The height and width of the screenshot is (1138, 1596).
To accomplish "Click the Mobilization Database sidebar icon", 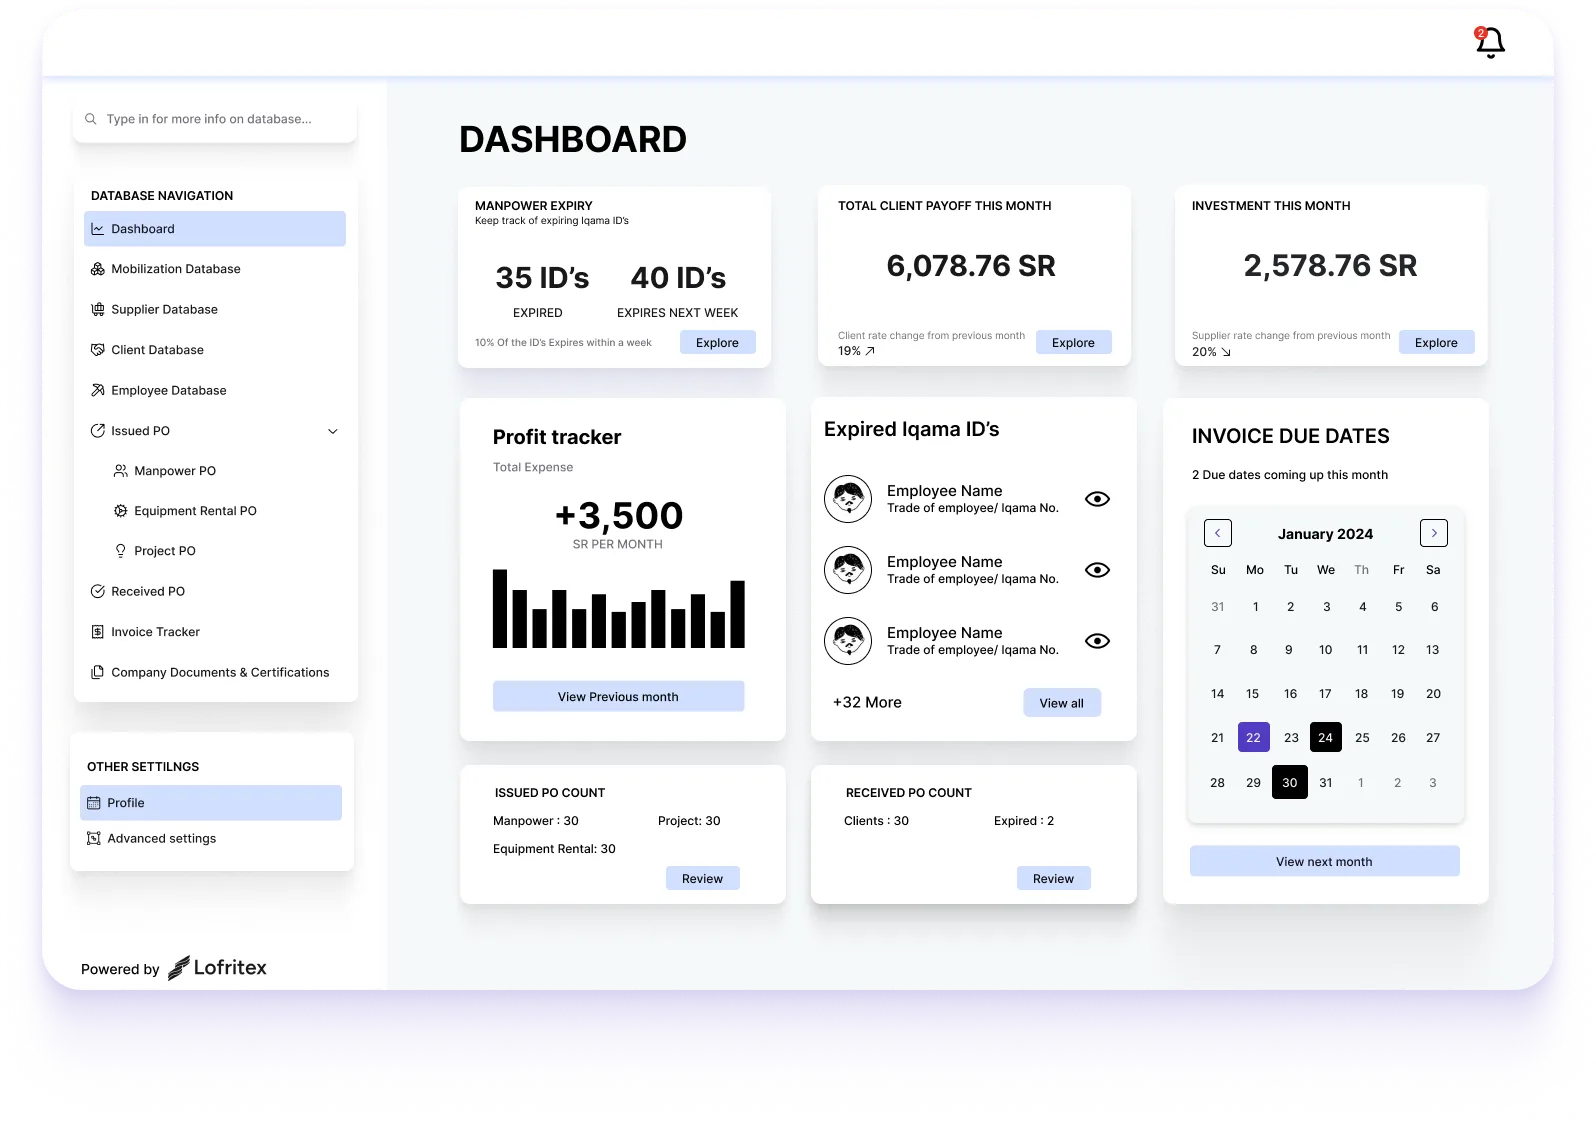I will [97, 269].
